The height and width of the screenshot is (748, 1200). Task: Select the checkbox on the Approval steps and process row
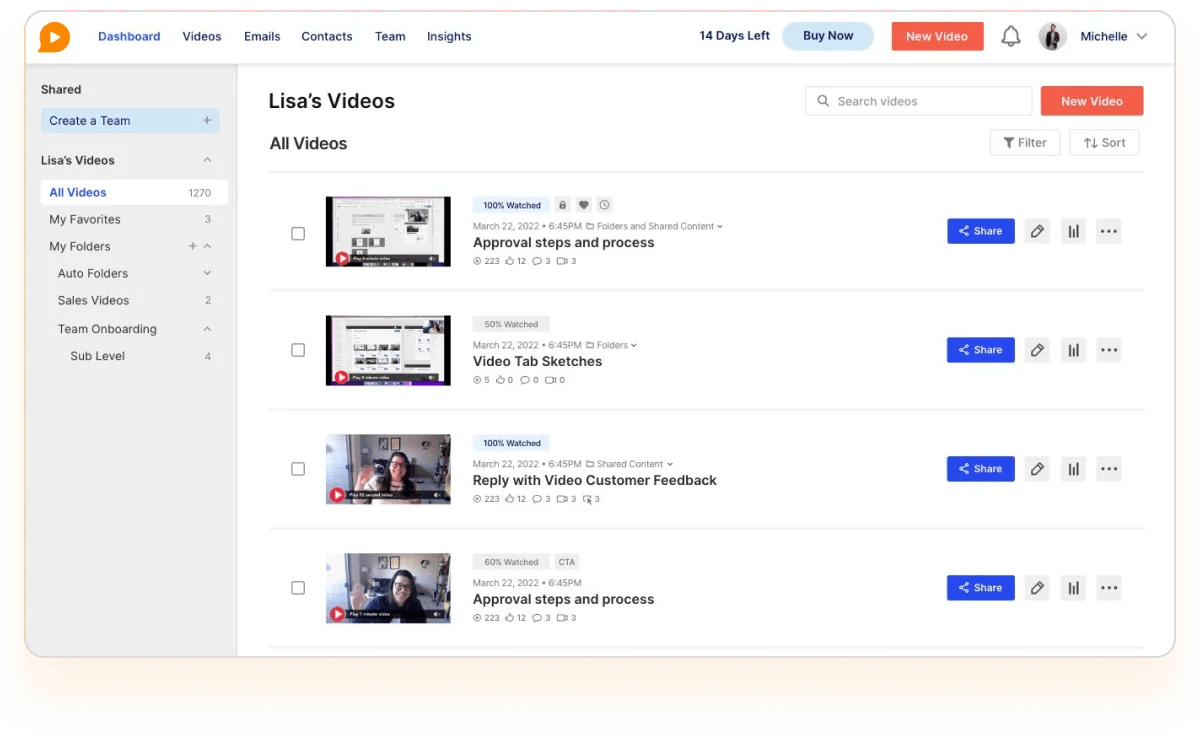[298, 233]
